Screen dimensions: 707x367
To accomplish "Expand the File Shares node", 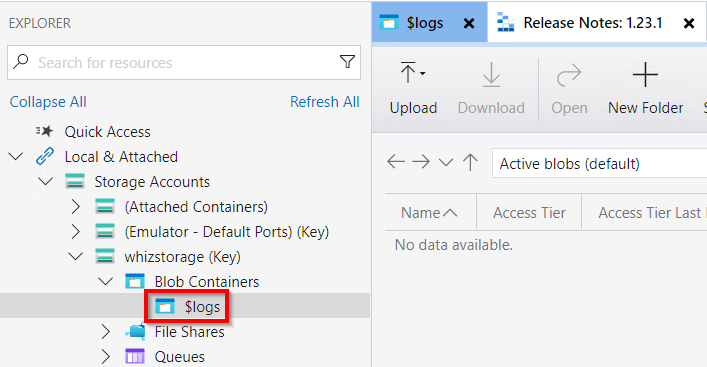I will (105, 332).
